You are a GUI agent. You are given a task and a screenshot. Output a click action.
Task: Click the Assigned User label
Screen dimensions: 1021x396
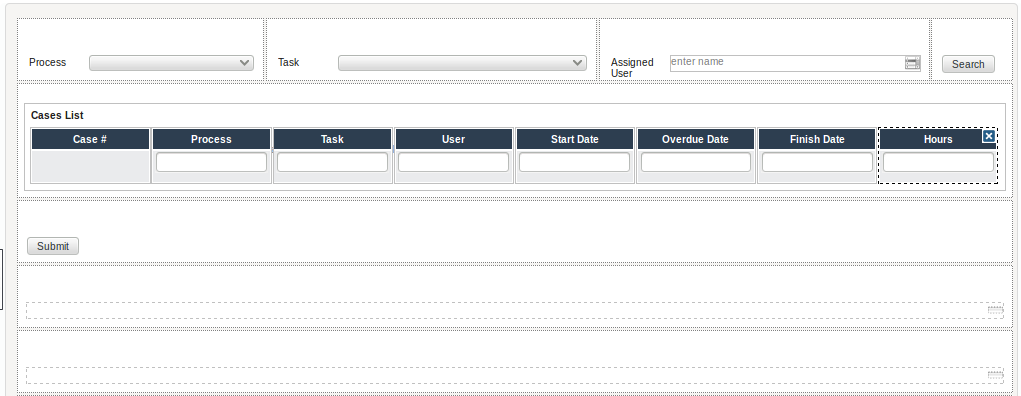[x=632, y=68]
